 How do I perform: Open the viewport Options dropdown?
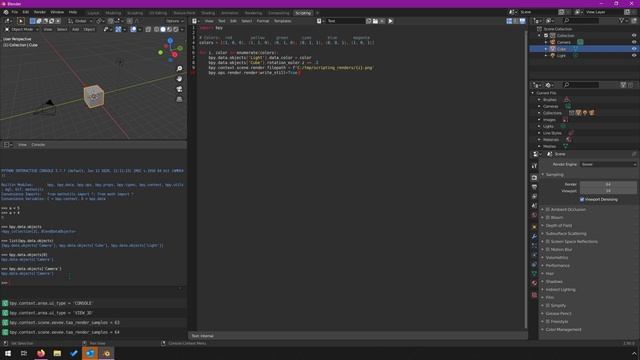pos(174,21)
